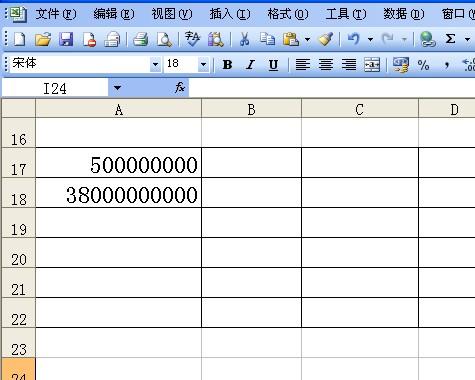Open the 插入(I) menu

(x=230, y=14)
